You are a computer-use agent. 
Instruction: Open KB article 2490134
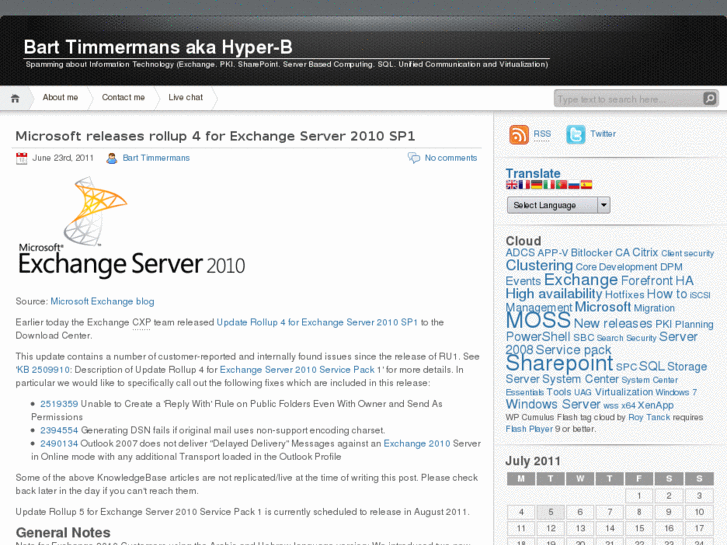coord(59,444)
